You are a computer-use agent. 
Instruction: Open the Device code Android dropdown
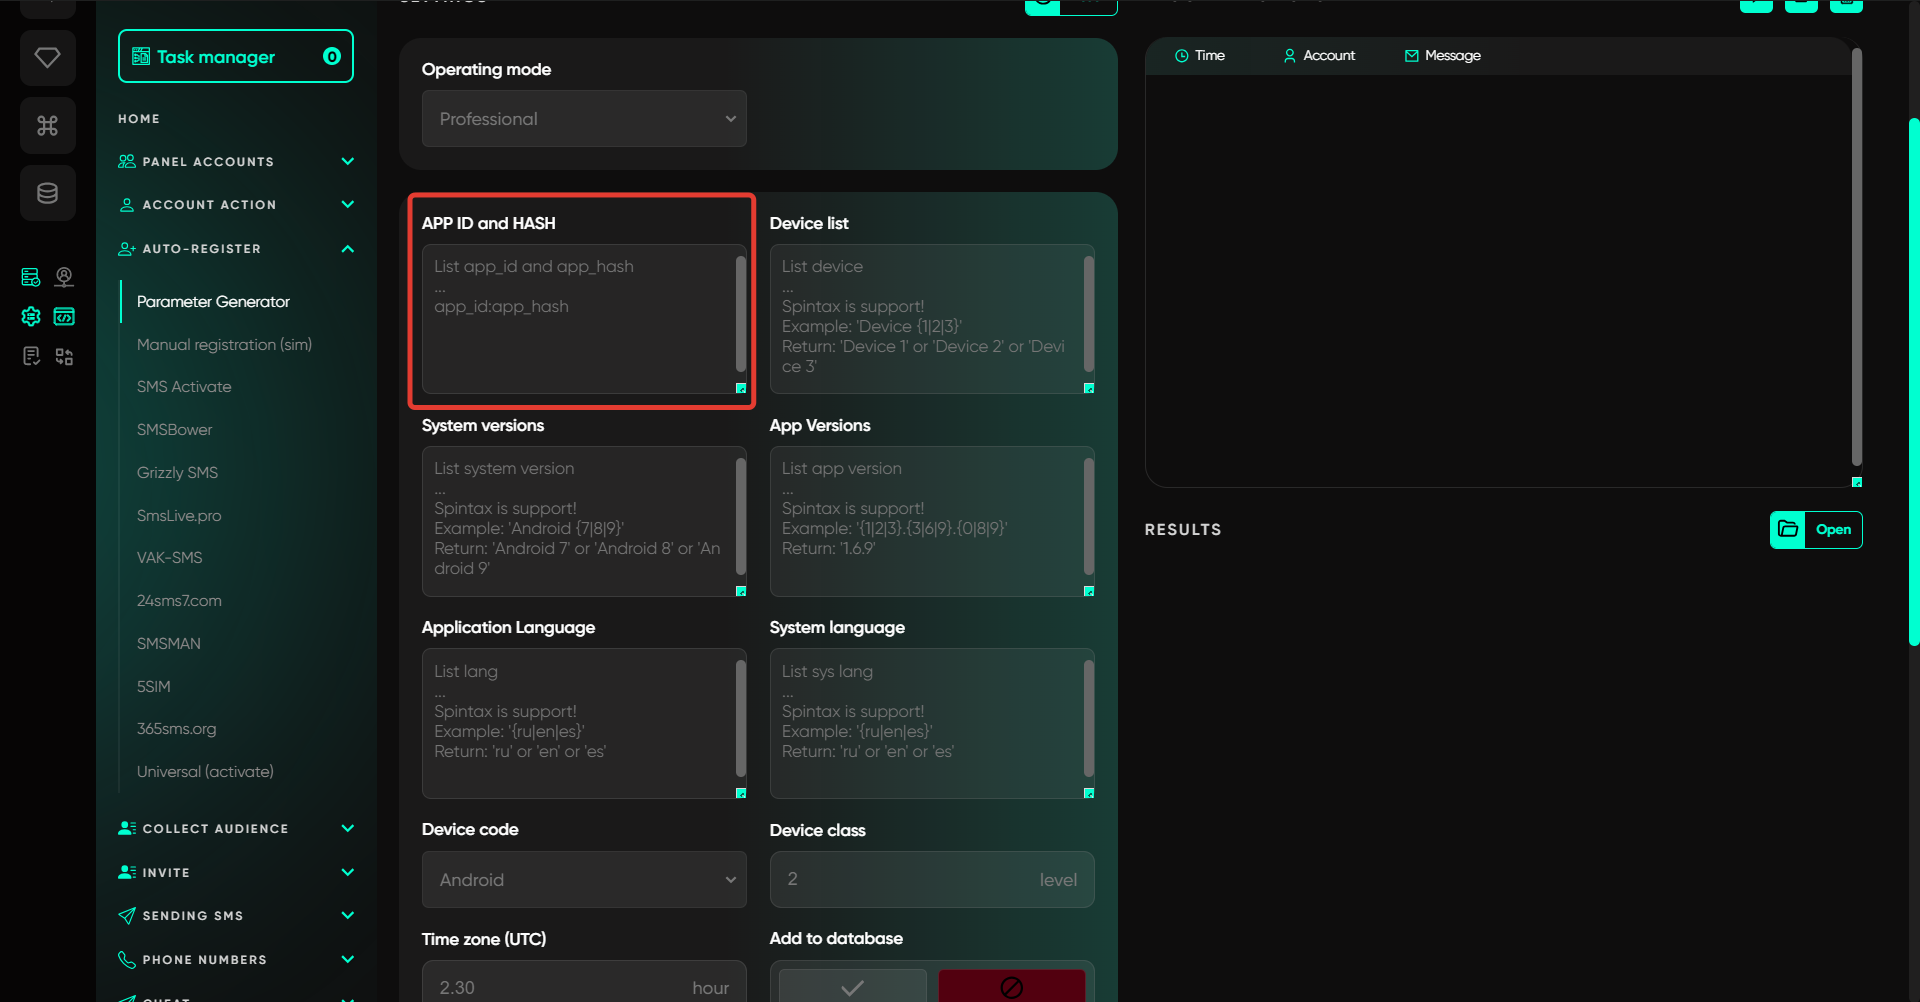584,880
